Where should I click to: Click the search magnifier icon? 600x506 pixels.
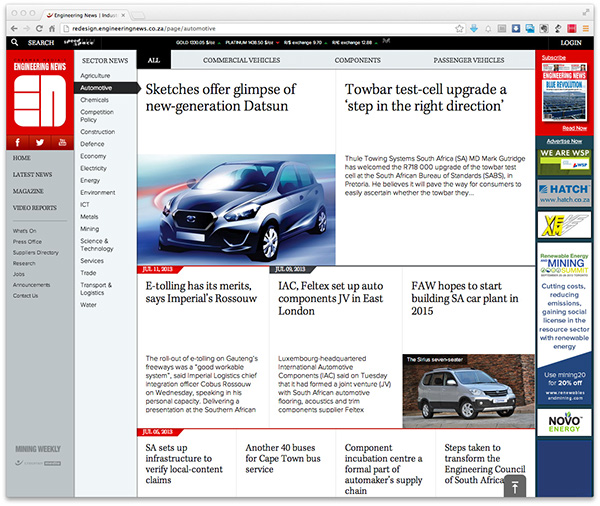(x=15, y=42)
